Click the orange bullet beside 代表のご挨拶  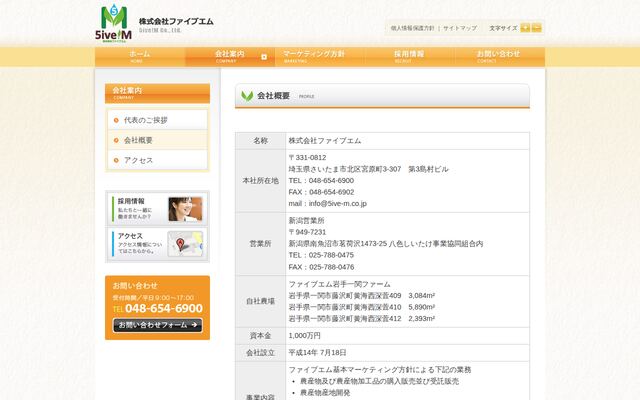click(116, 120)
